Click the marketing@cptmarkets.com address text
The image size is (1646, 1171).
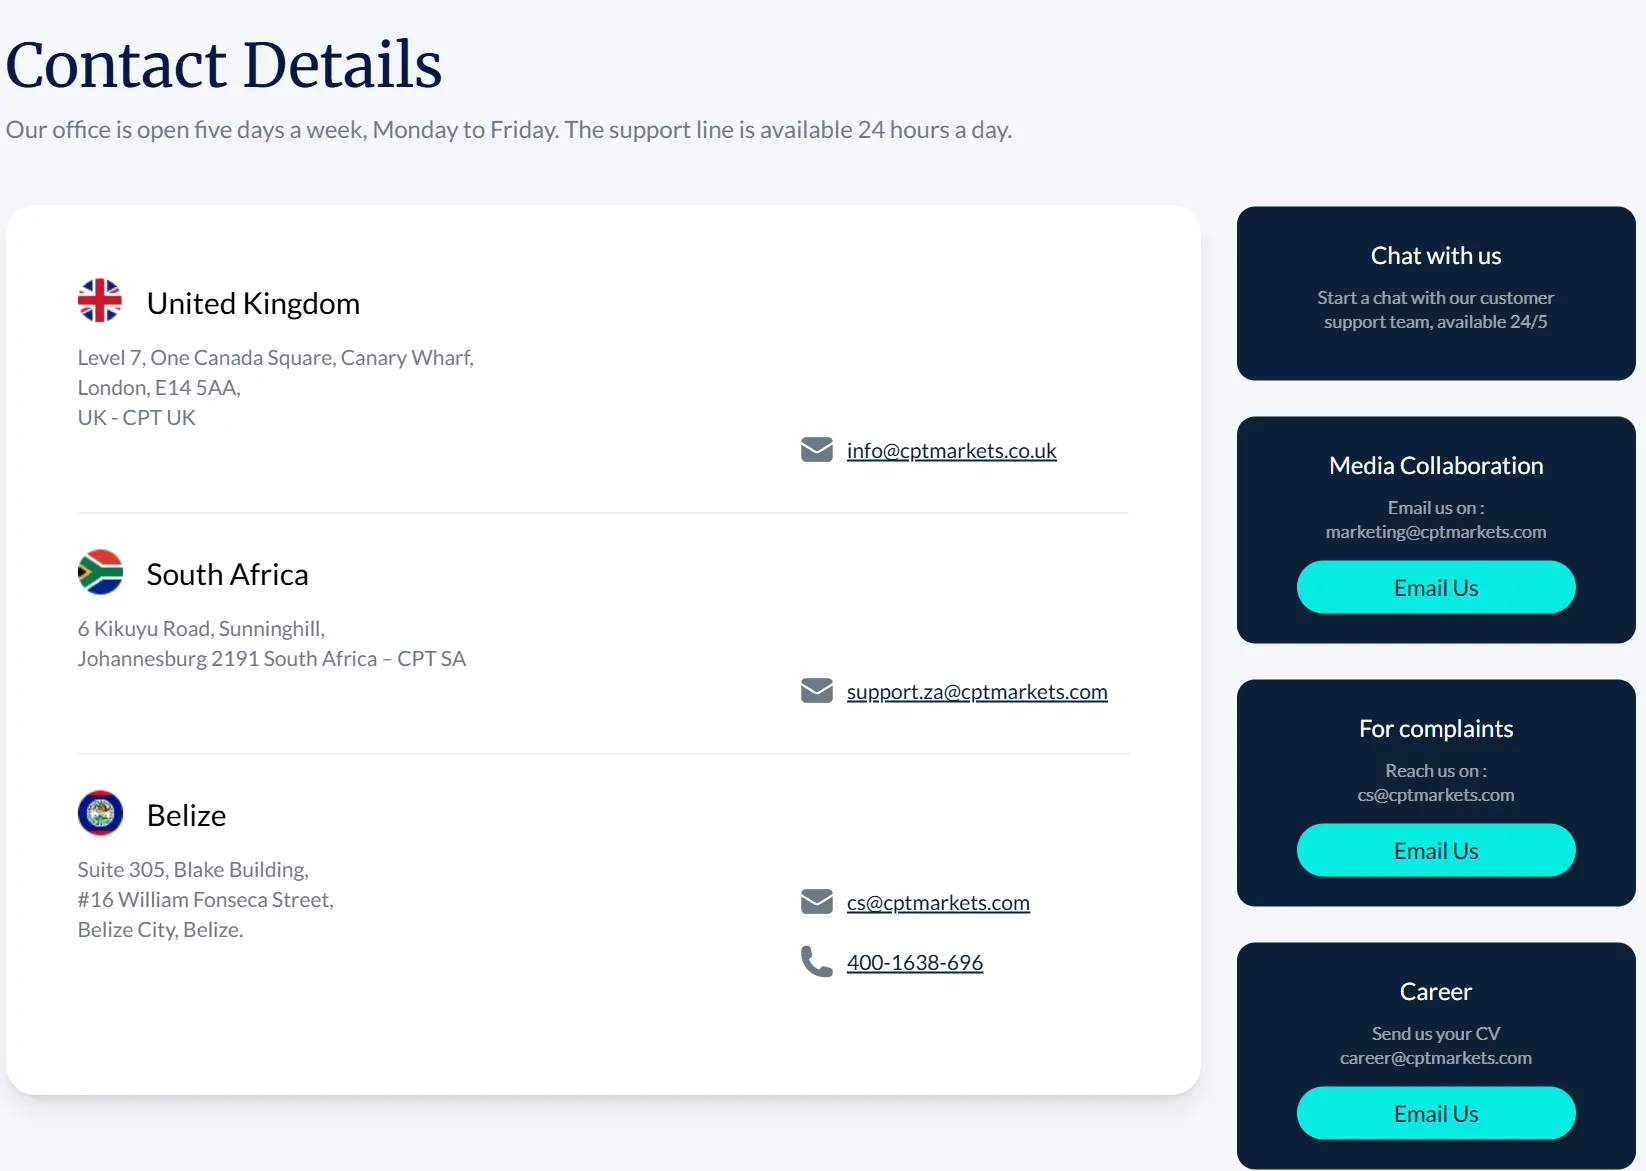click(x=1435, y=532)
